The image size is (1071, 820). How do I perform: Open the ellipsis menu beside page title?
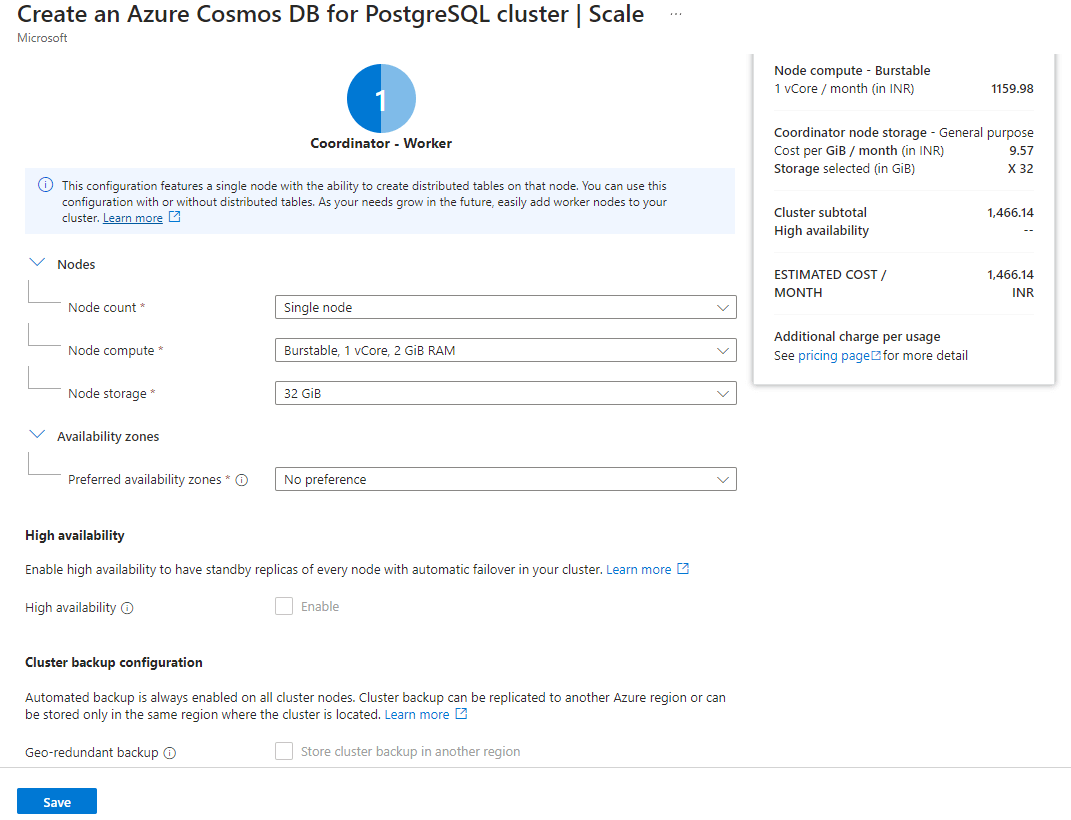point(676,15)
